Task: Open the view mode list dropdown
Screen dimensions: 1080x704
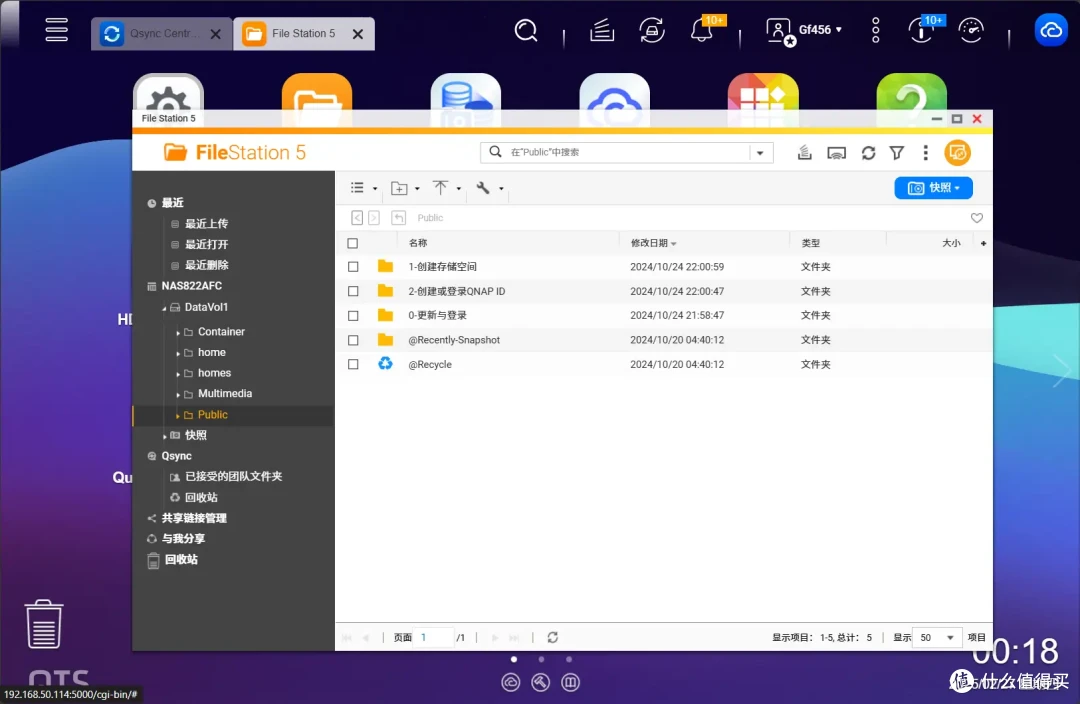Action: point(364,188)
